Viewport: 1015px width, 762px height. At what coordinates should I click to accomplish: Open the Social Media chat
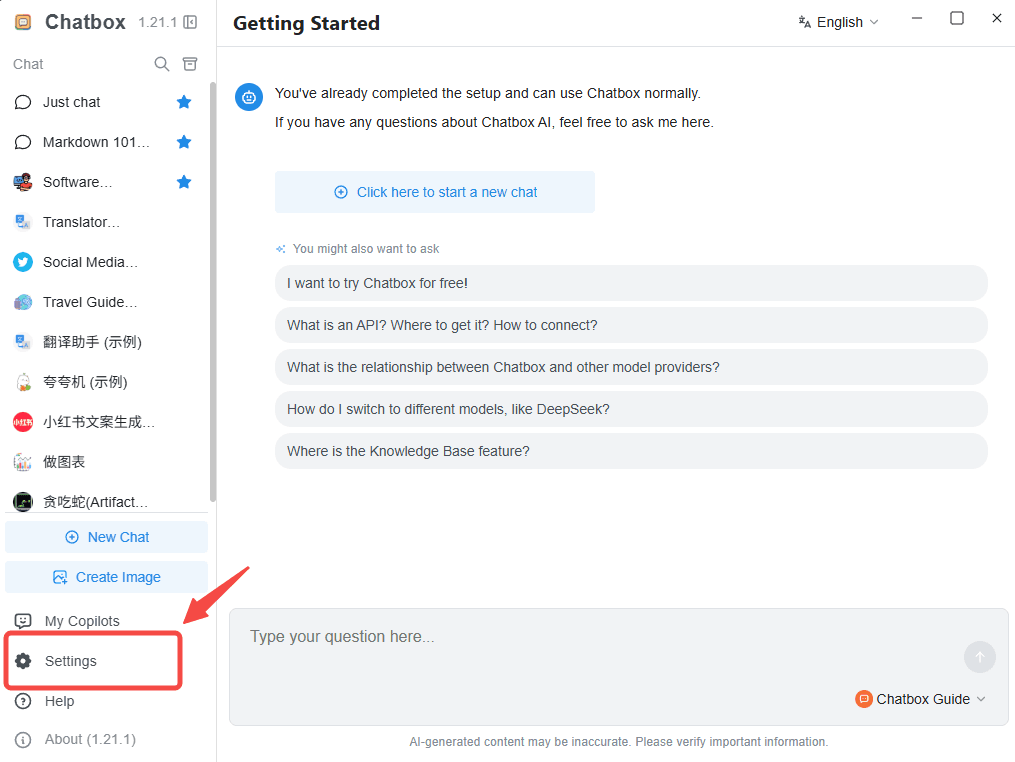pyautogui.click(x=104, y=262)
